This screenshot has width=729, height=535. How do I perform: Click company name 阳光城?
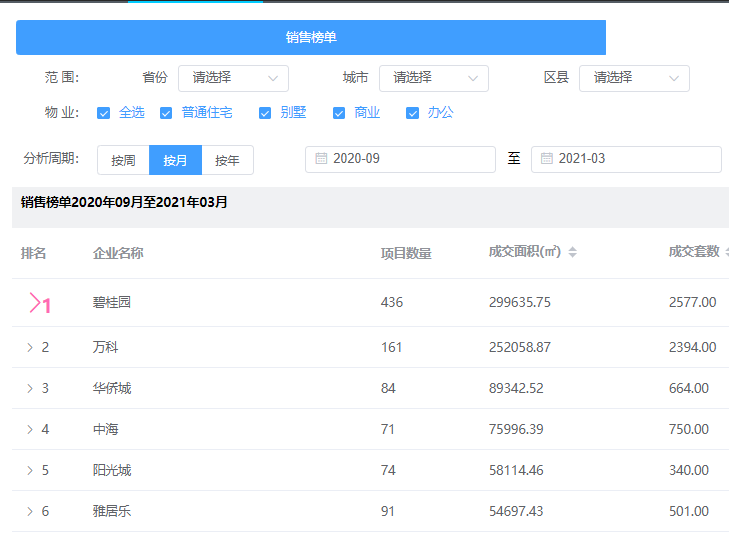point(112,470)
